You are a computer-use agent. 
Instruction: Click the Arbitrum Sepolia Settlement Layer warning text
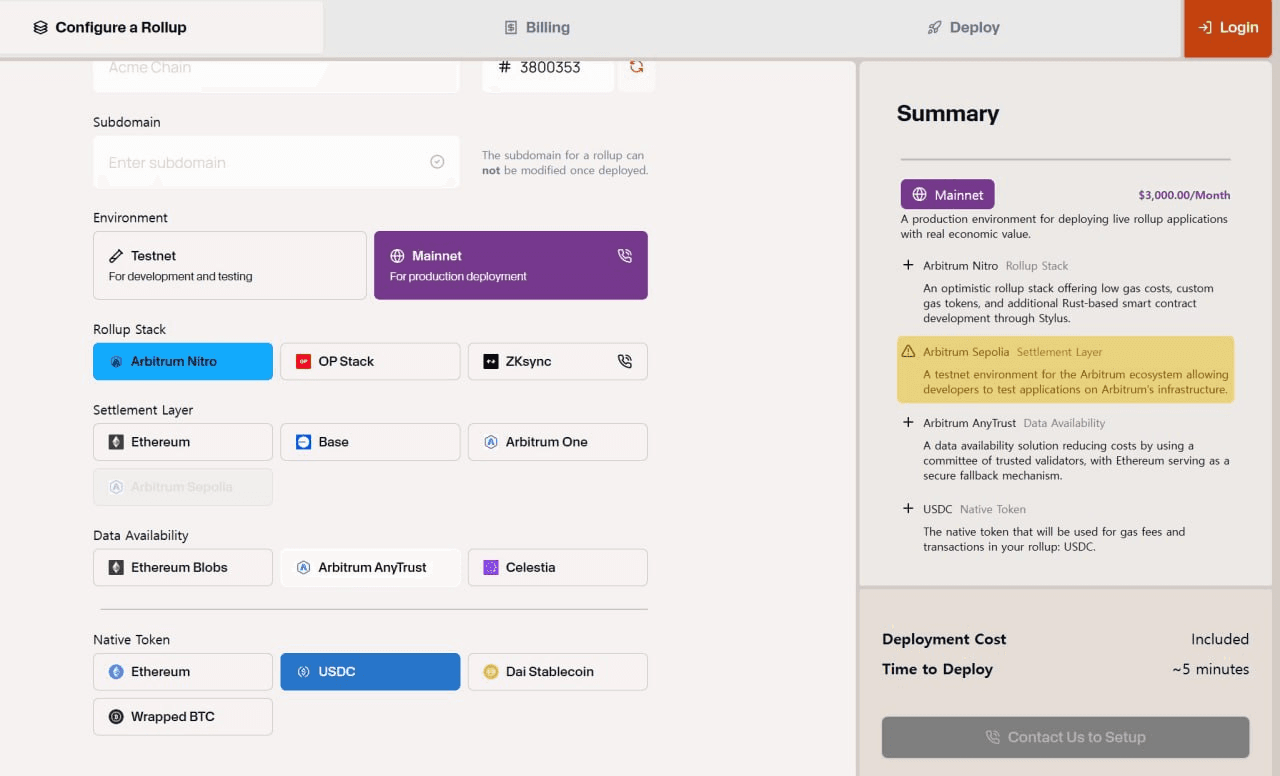tap(1065, 369)
